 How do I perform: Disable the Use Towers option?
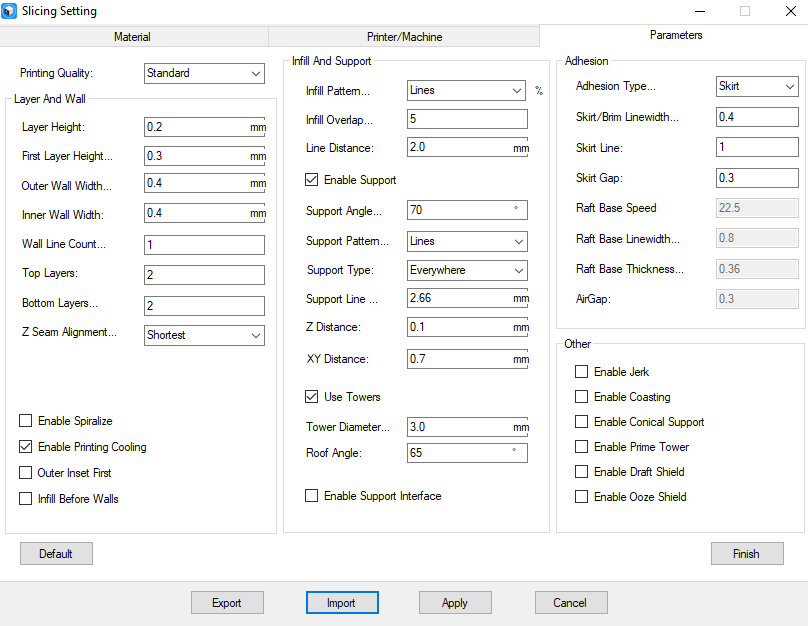pos(312,397)
